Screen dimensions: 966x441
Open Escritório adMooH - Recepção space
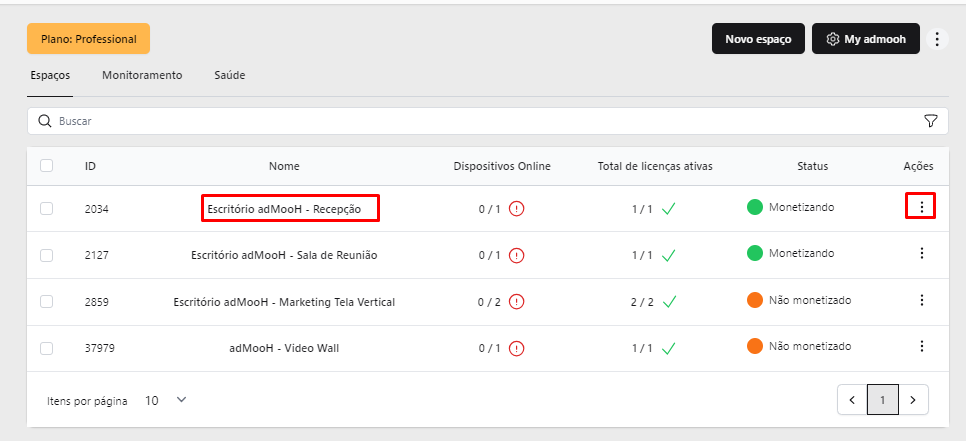point(284,209)
